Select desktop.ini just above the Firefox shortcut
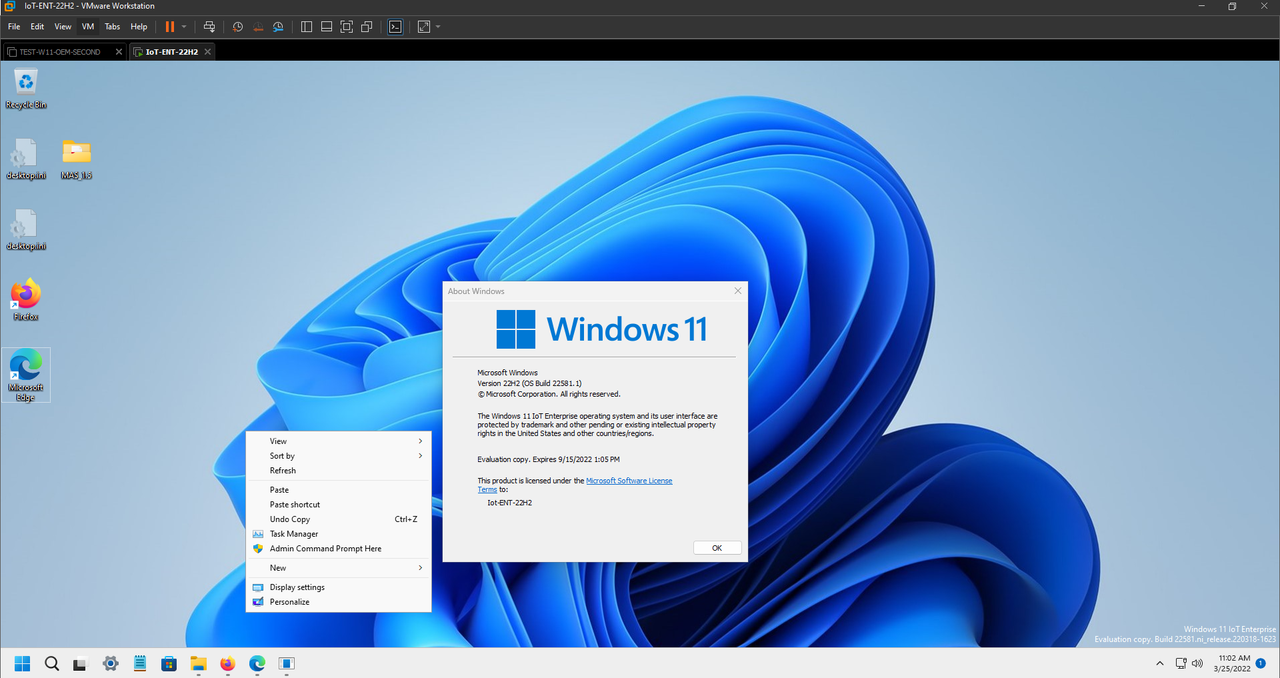Image resolution: width=1280 pixels, height=678 pixels. point(26,230)
